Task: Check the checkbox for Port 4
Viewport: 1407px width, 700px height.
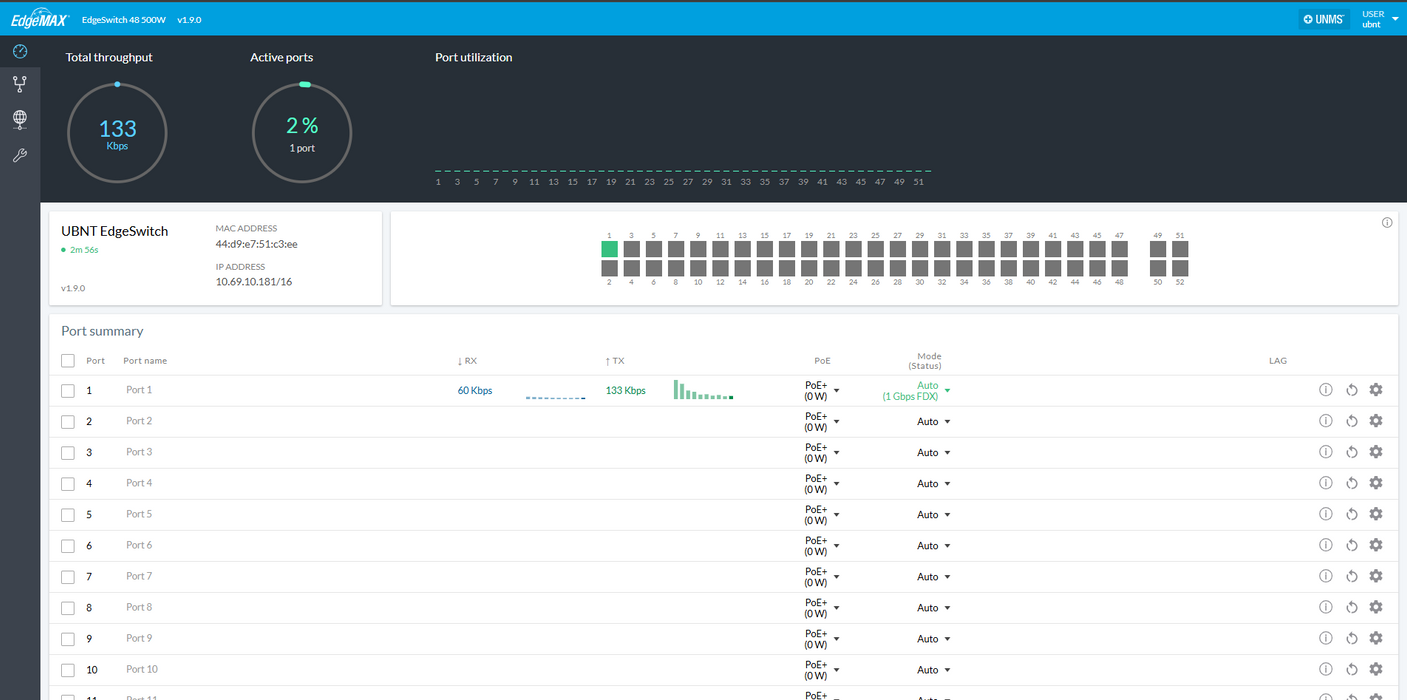Action: pos(68,484)
